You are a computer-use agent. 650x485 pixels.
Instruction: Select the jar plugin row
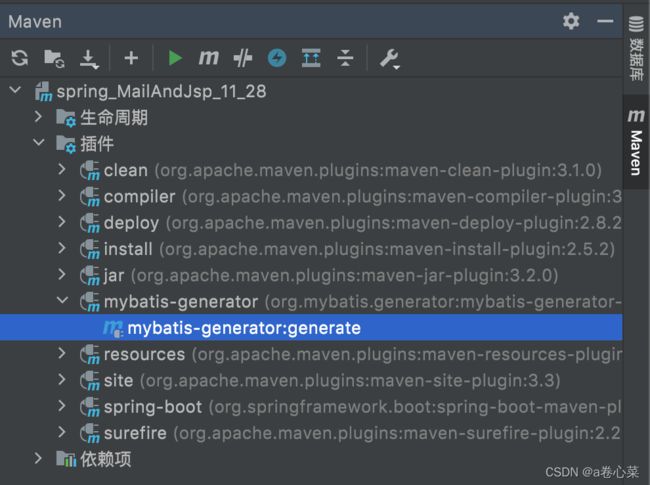311,275
